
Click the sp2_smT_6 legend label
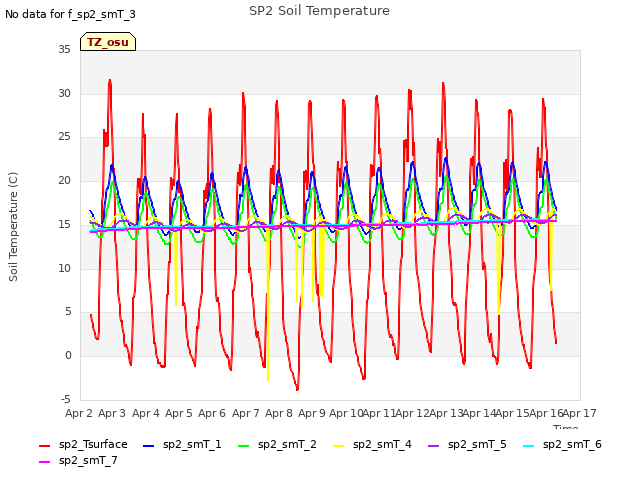(x=572, y=444)
